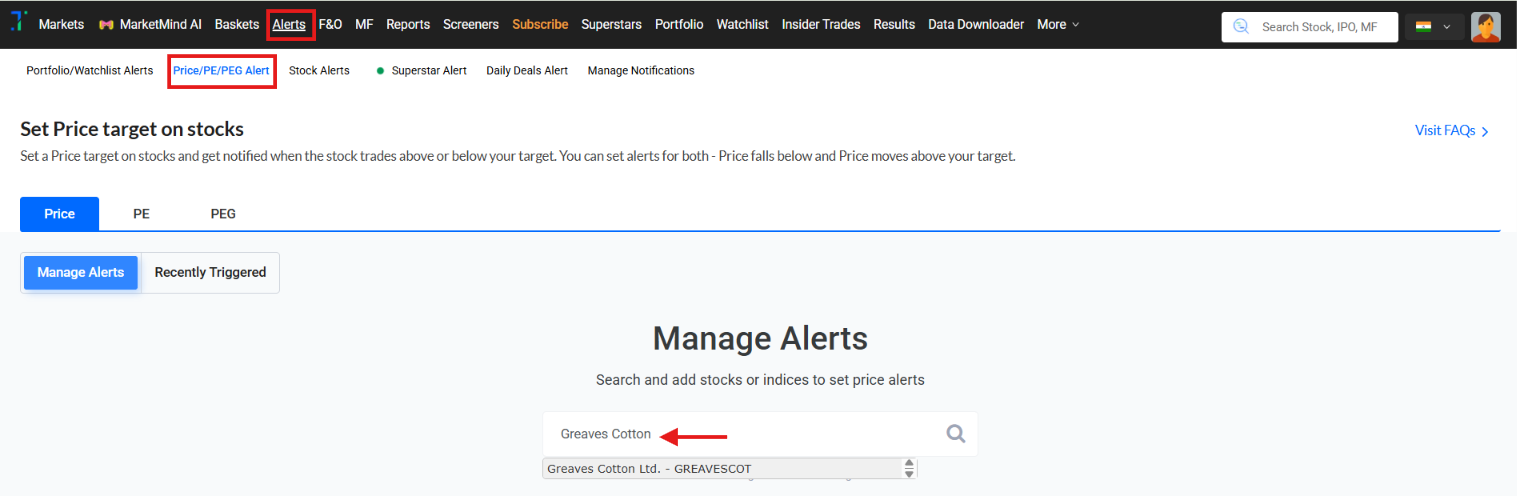
Task: Click 'Search and add stocks or indices' text
Action: 760,380
